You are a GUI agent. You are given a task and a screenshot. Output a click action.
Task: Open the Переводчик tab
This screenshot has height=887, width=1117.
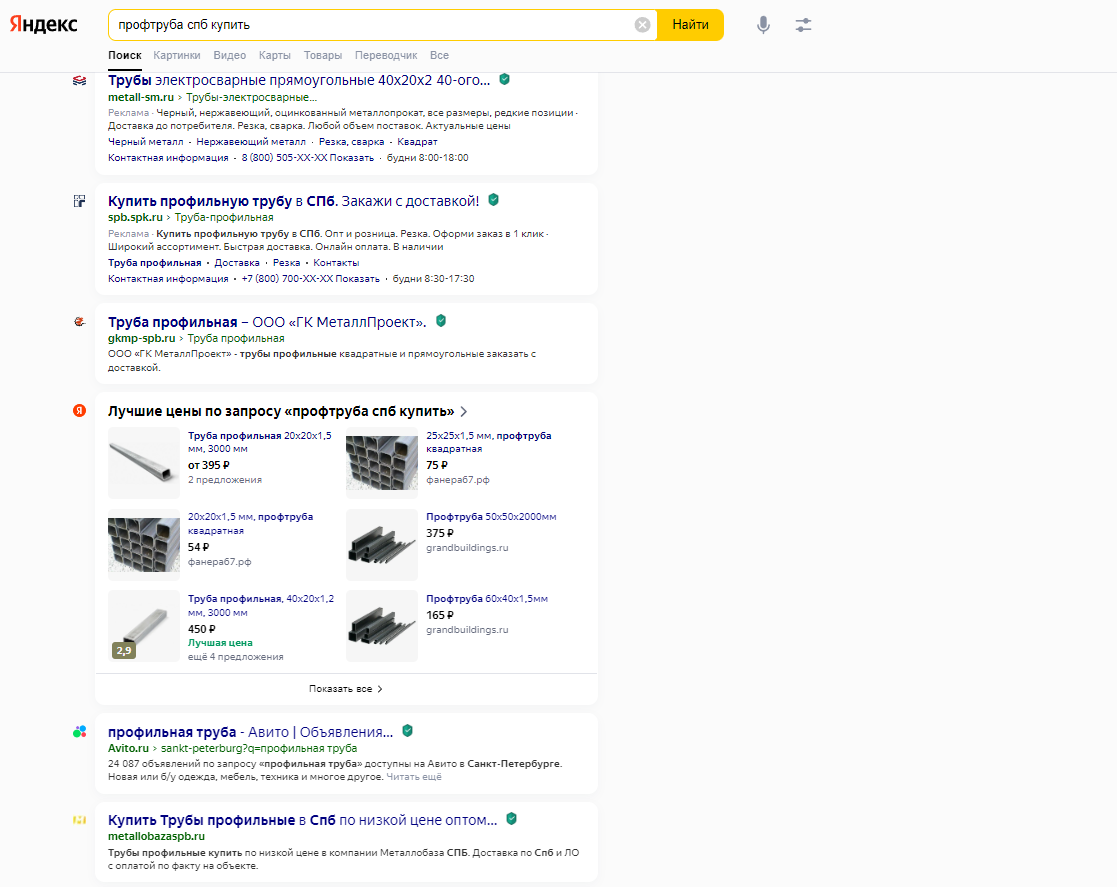coord(386,56)
